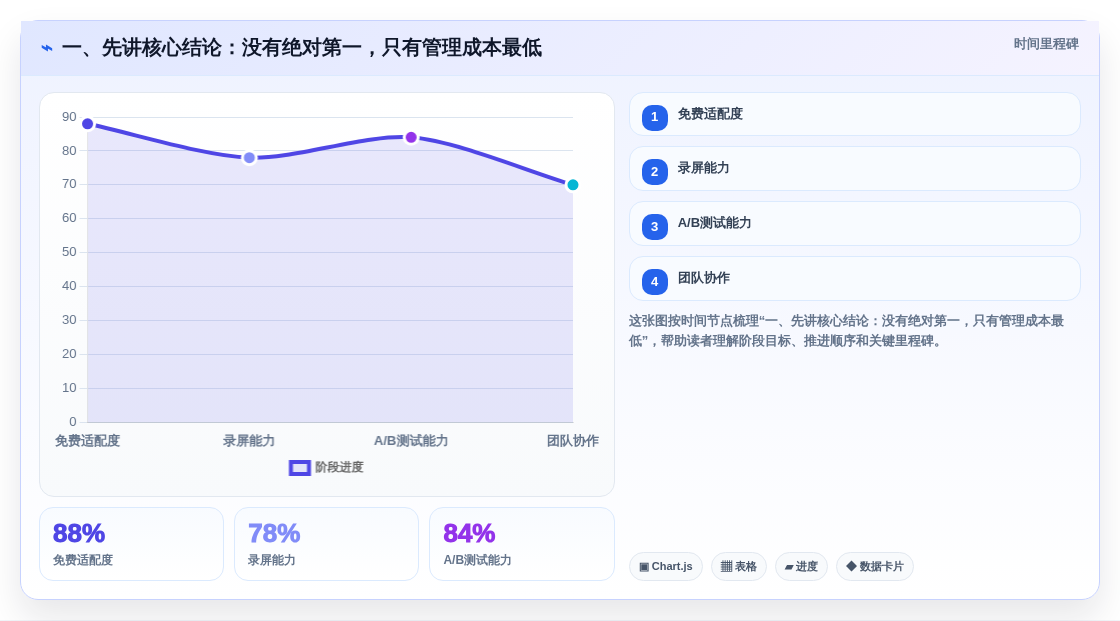Screen dimensions: 1120x621
Task: Click the y-axis value 50
Action: pos(69,252)
